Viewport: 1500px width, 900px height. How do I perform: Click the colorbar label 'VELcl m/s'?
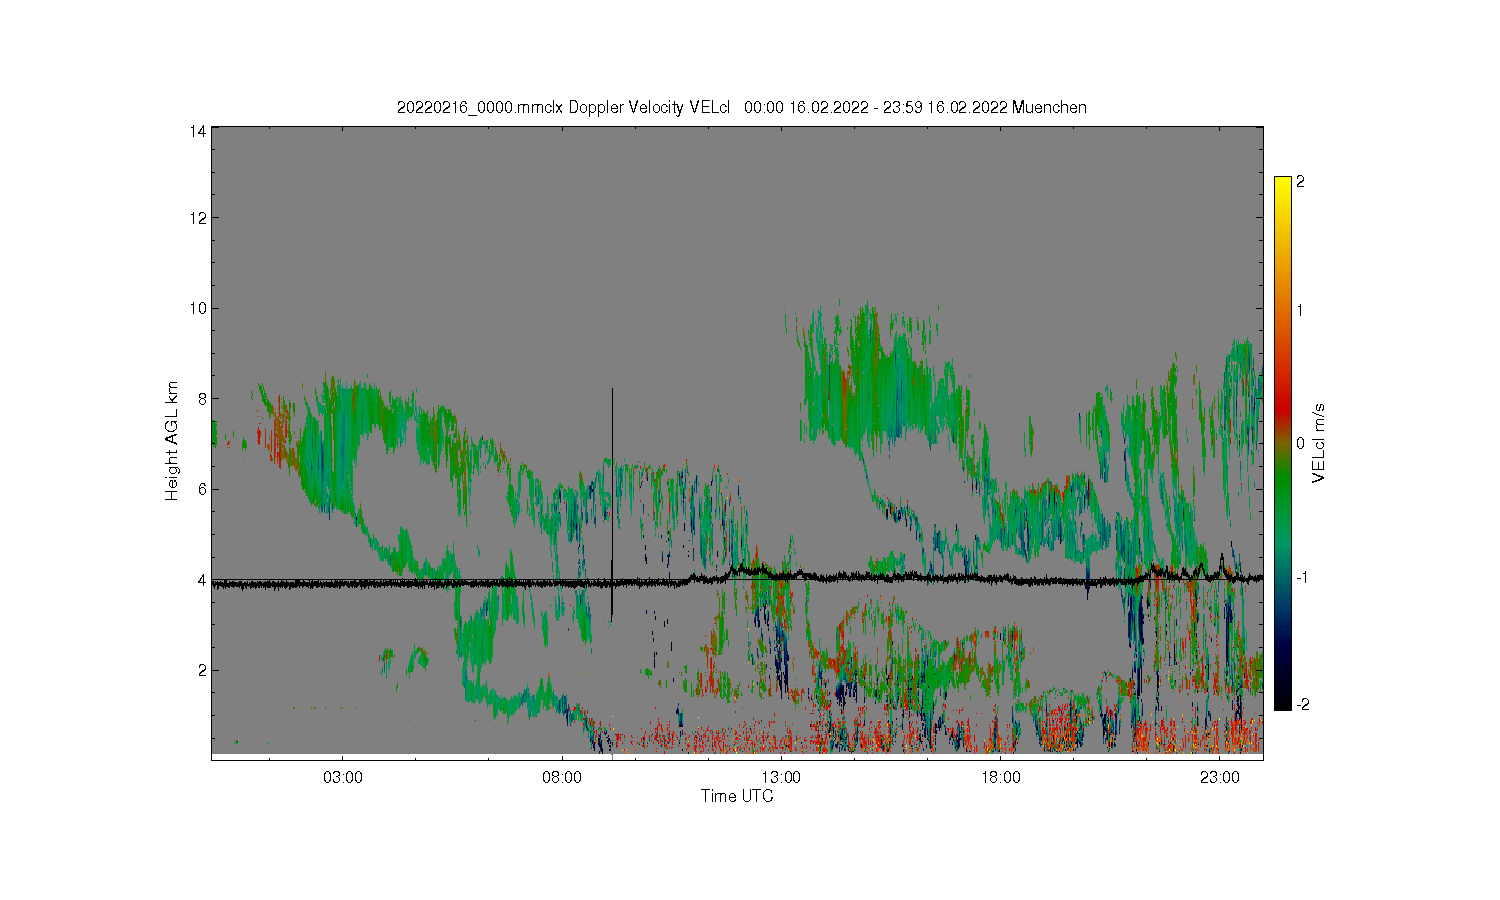click(x=1319, y=442)
